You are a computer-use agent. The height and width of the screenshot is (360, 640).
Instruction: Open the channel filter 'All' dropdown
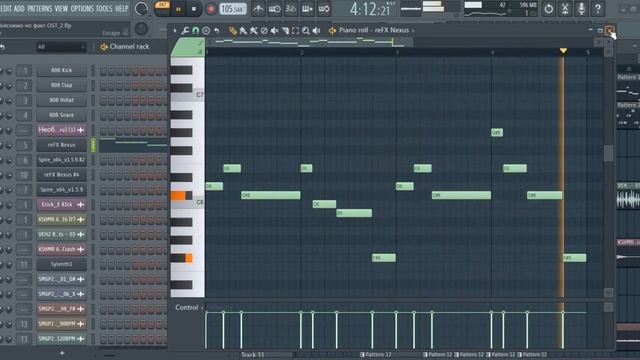pyautogui.click(x=60, y=47)
